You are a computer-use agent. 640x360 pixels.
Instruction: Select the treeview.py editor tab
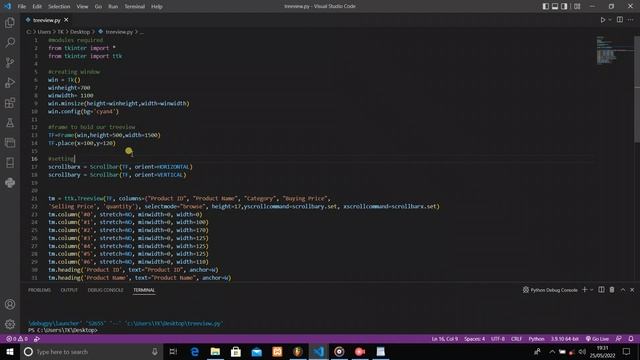pos(46,20)
